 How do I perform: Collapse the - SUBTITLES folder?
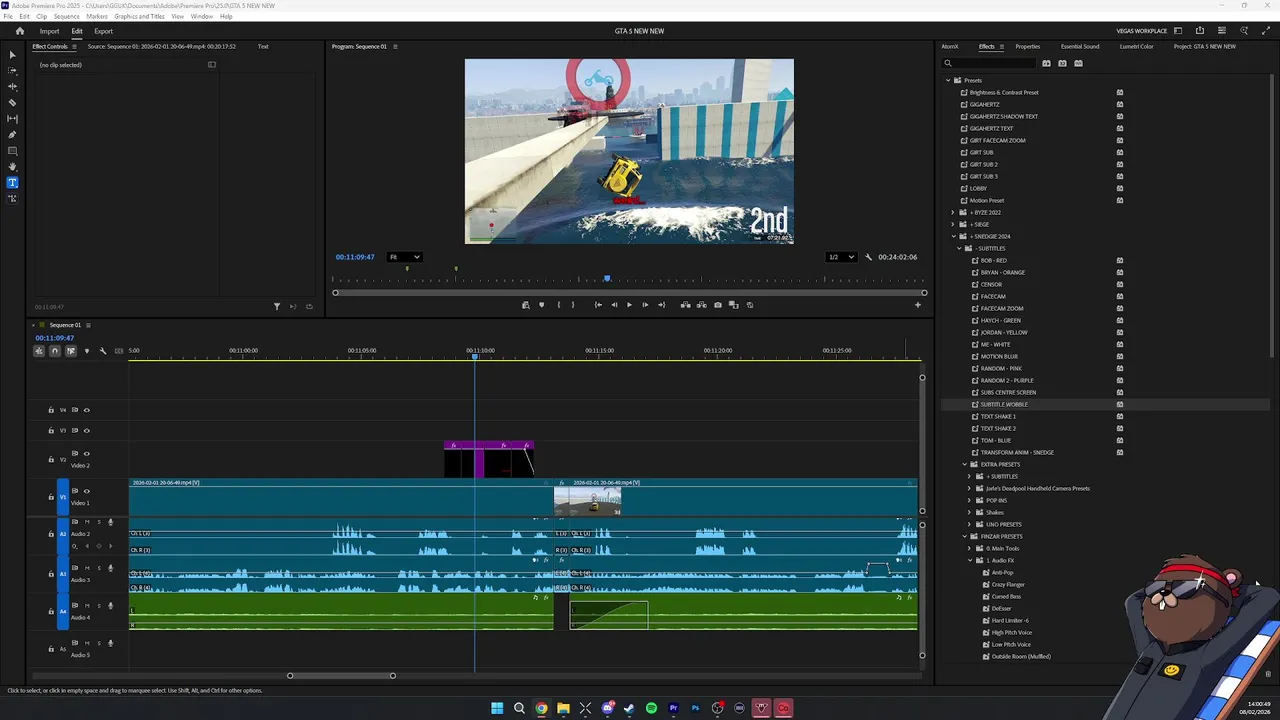(x=959, y=248)
